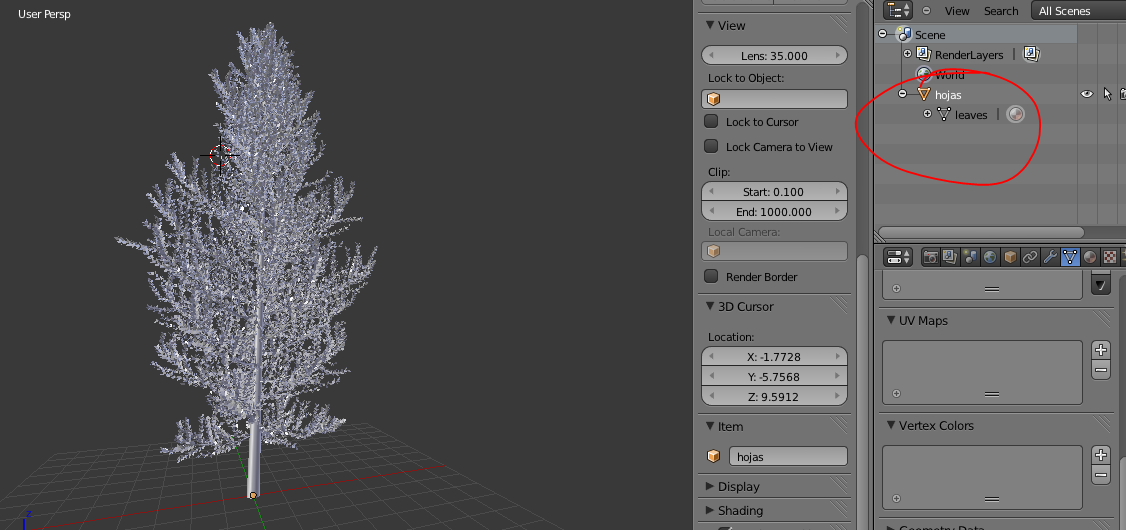Click the World globe icon
Image resolution: width=1126 pixels, height=530 pixels.
(x=924, y=74)
